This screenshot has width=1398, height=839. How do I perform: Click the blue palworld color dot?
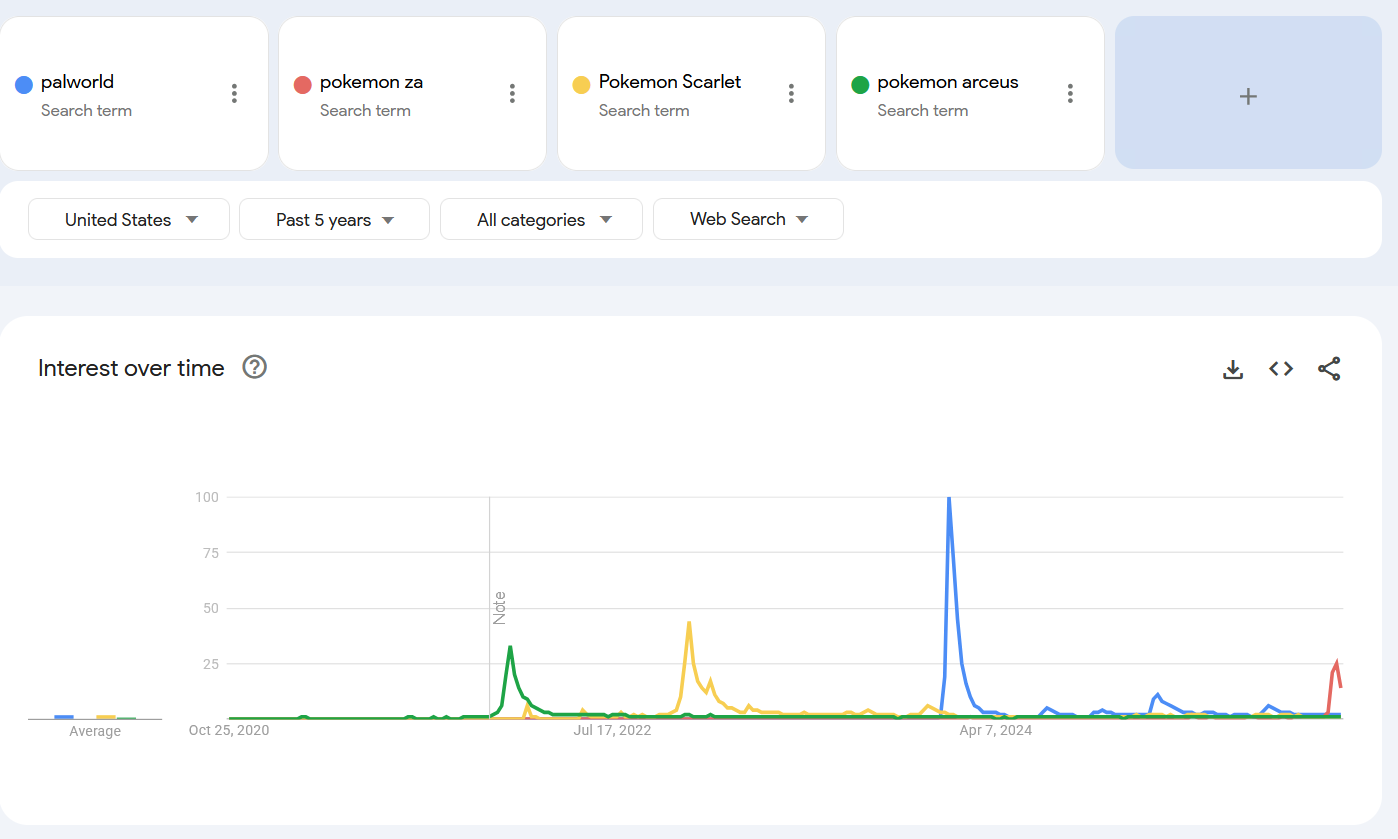(24, 85)
